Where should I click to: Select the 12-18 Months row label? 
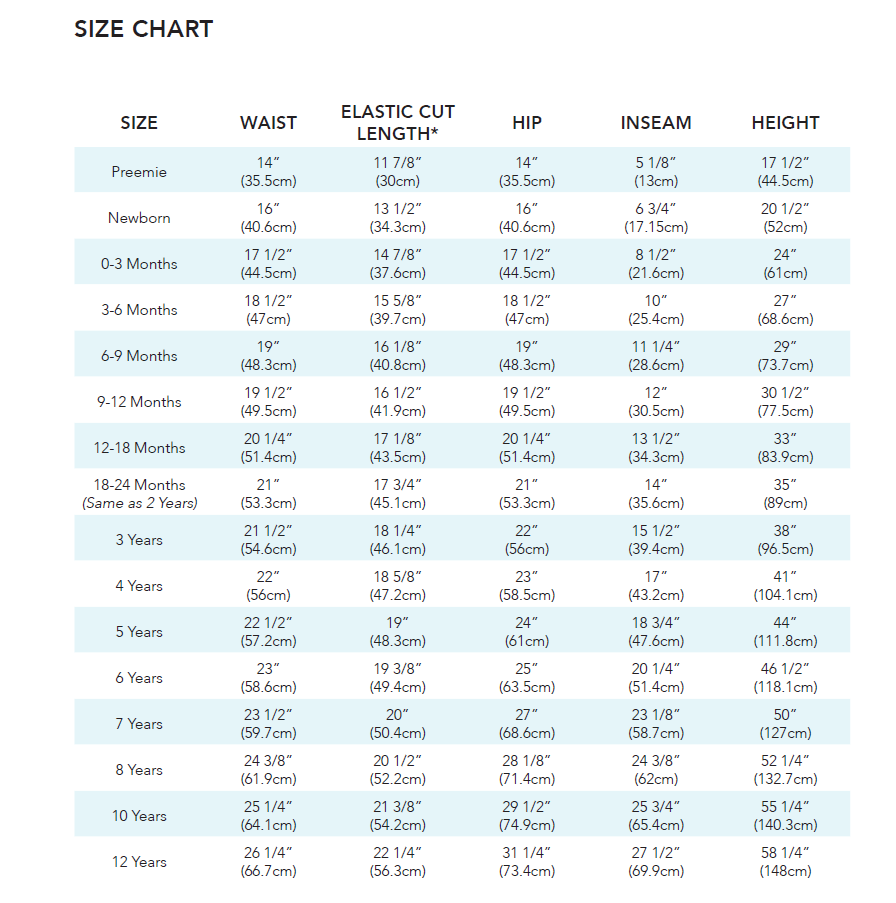139,448
